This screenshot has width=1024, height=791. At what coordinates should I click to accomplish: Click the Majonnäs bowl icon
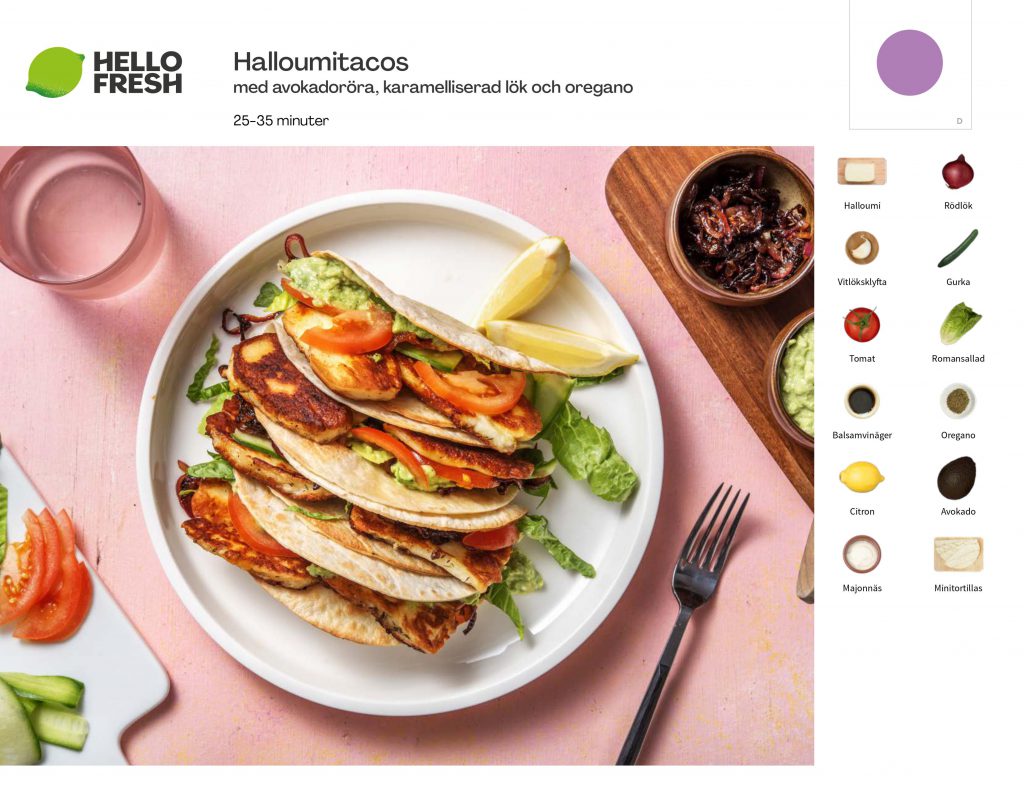tap(861, 554)
